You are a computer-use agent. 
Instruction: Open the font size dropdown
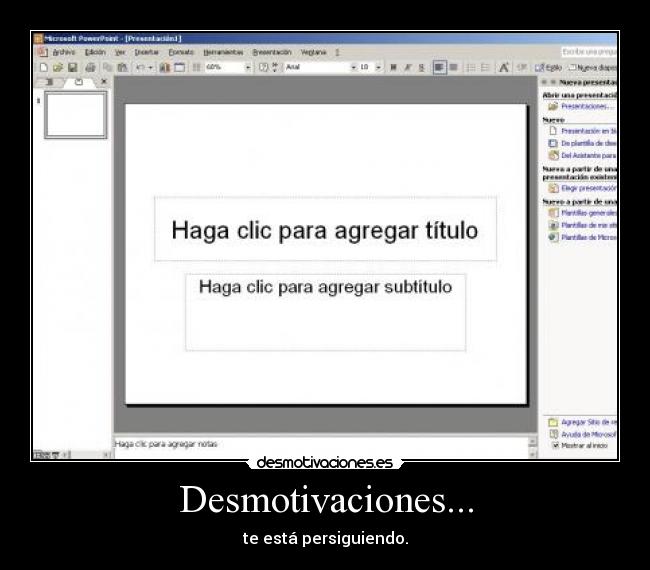(x=378, y=67)
